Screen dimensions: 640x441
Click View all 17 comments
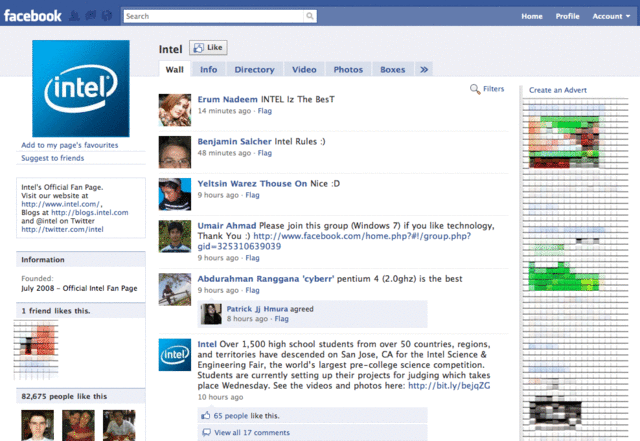point(252,432)
